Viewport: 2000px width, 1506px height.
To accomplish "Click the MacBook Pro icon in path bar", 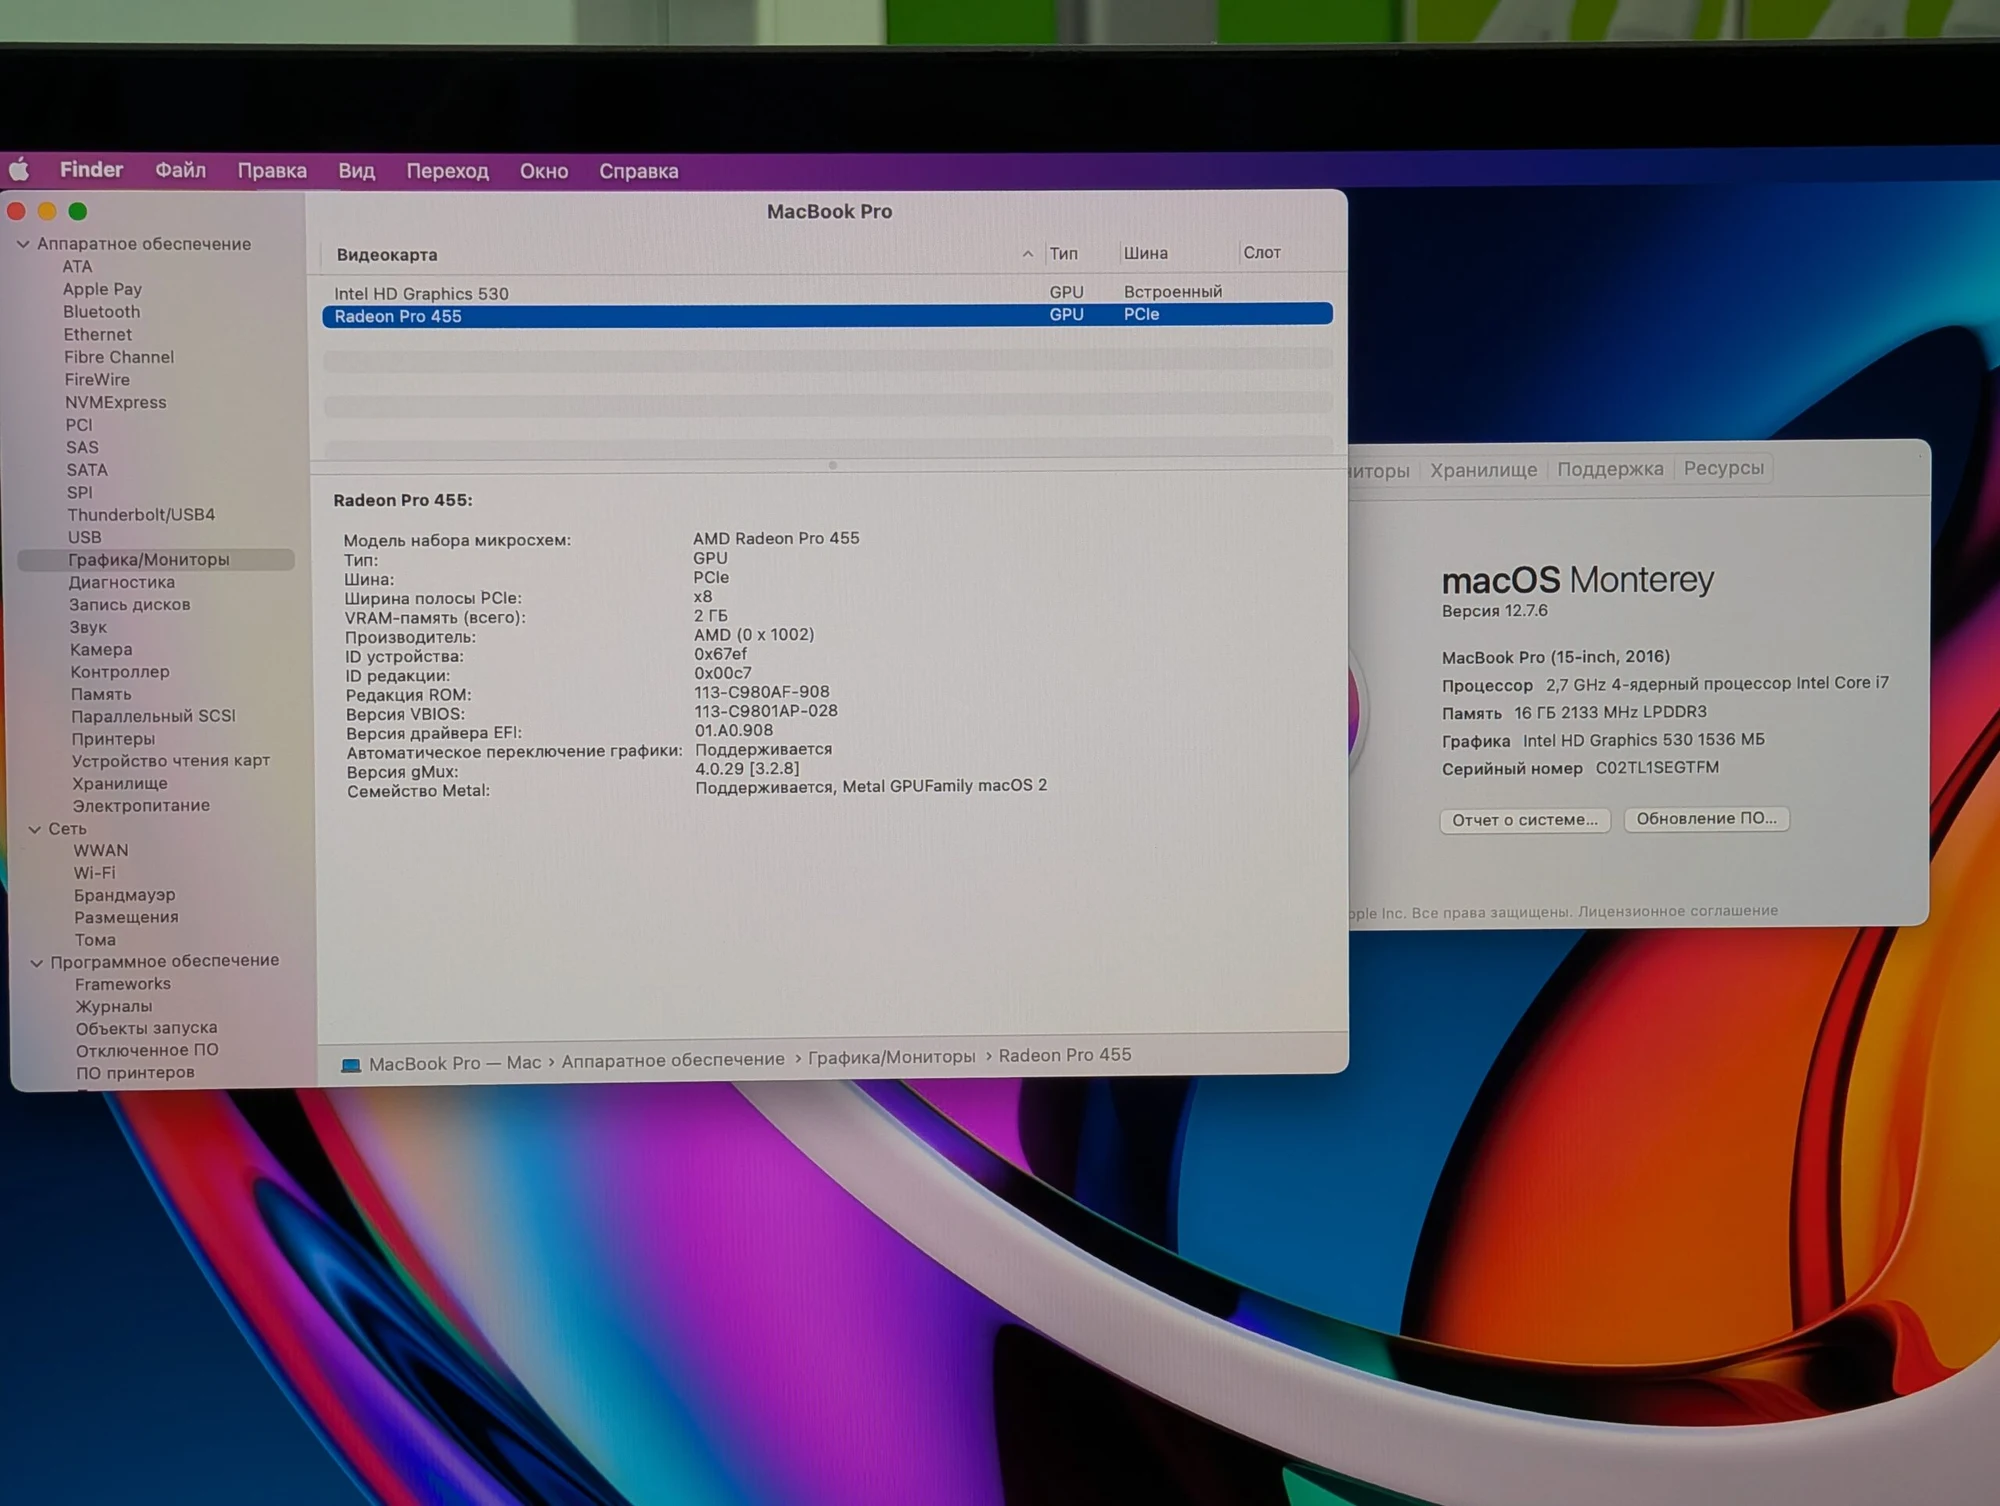I will 351,1065.
